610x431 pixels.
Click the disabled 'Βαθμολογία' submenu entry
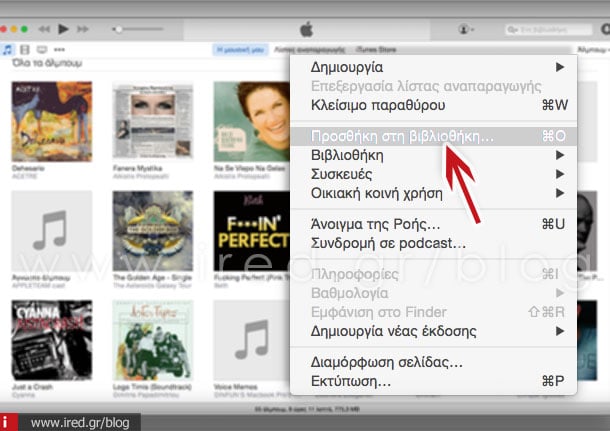click(x=433, y=293)
